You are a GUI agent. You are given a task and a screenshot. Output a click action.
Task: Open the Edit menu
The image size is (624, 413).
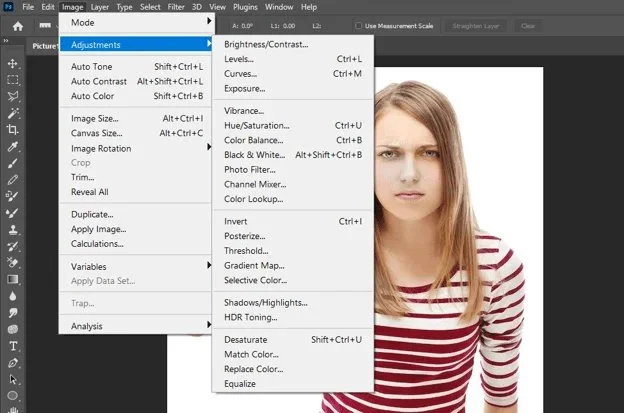[48, 7]
